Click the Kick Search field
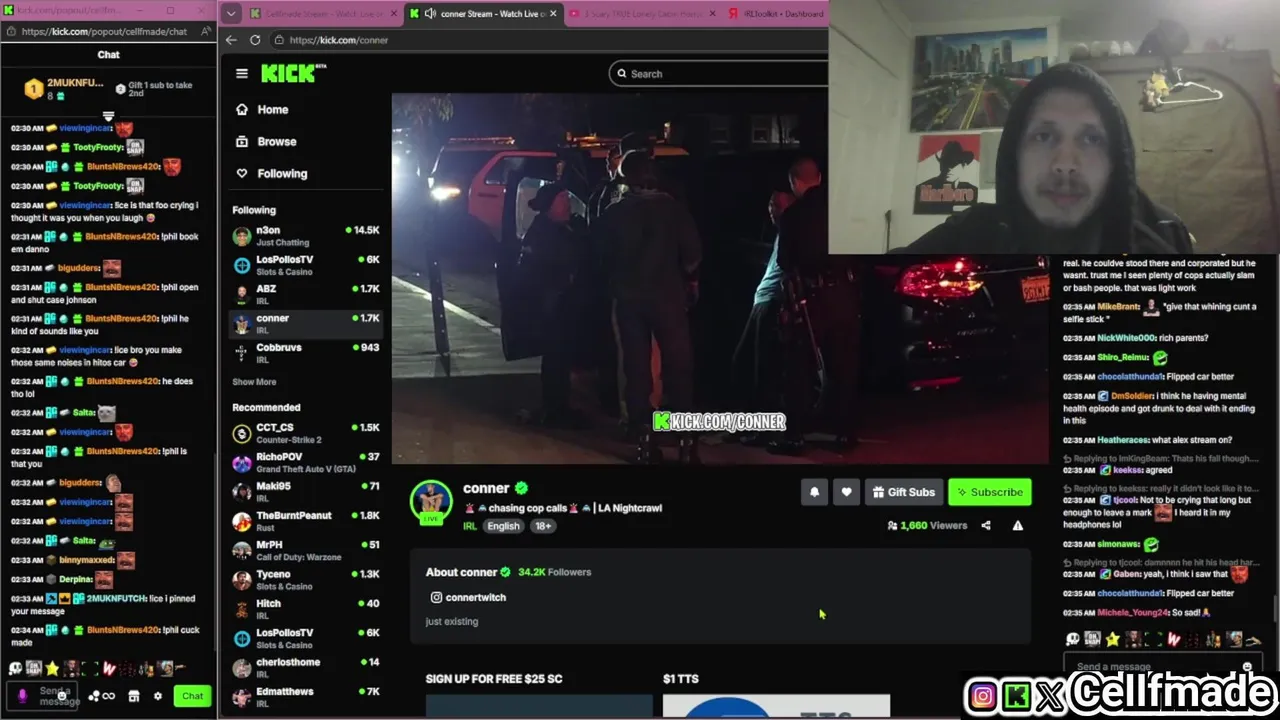This screenshot has width=1280, height=720. point(720,73)
